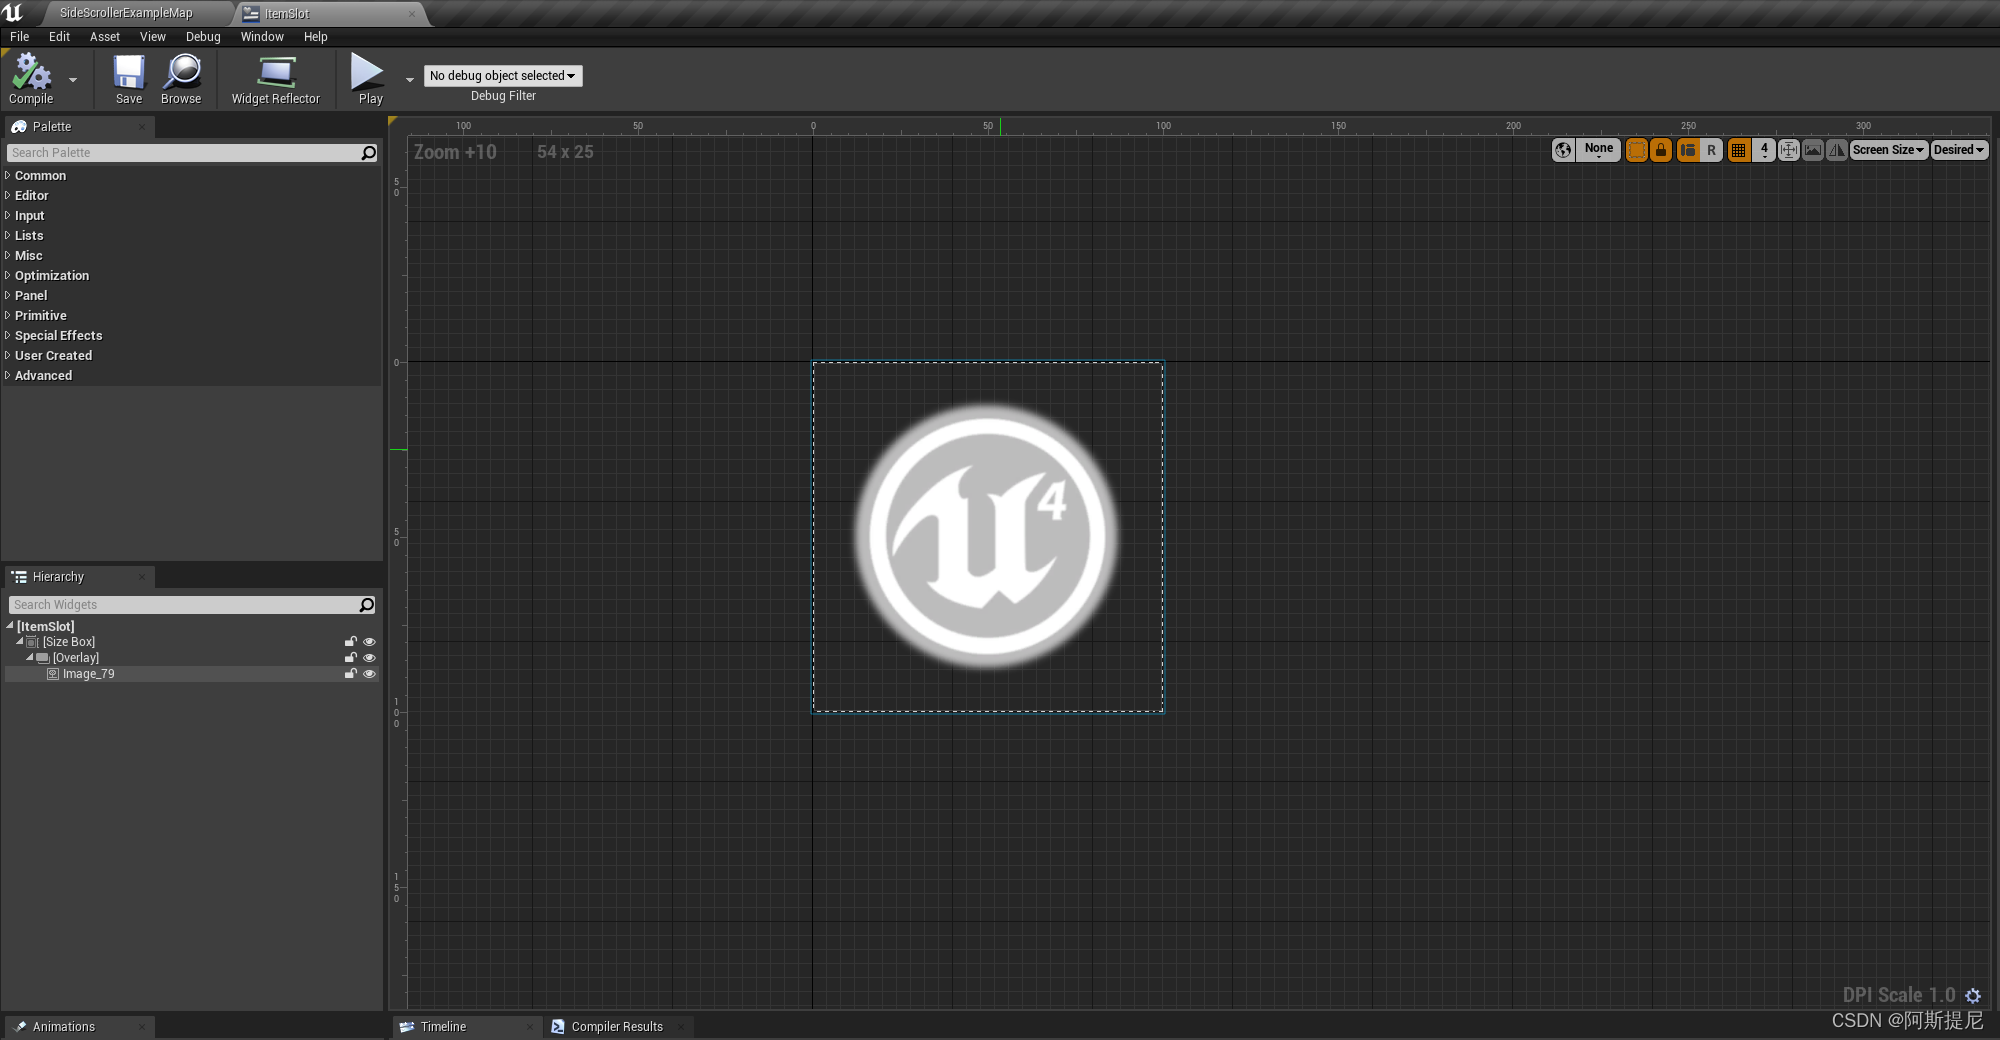Open the grid snap size 4 dropdown

(x=1764, y=150)
